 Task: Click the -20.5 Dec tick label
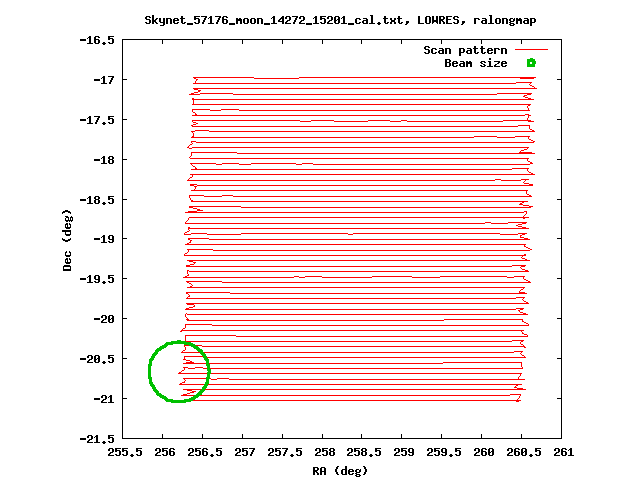pyautogui.click(x=97, y=359)
